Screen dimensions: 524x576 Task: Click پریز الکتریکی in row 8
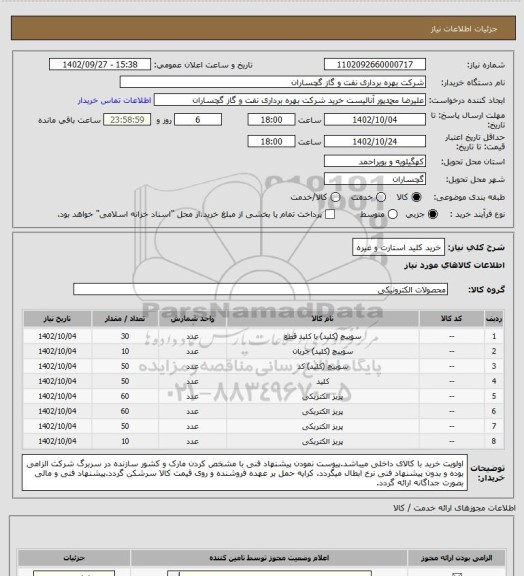pyautogui.click(x=323, y=442)
